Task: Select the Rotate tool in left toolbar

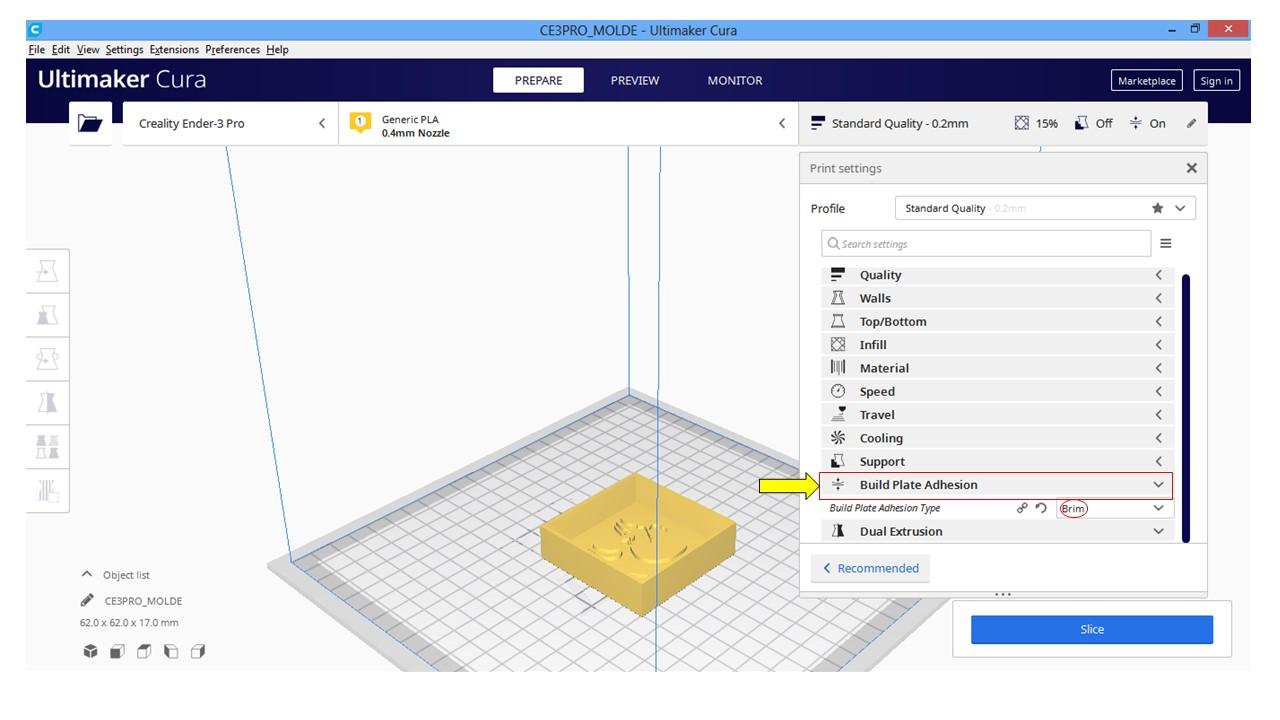Action: [47, 359]
